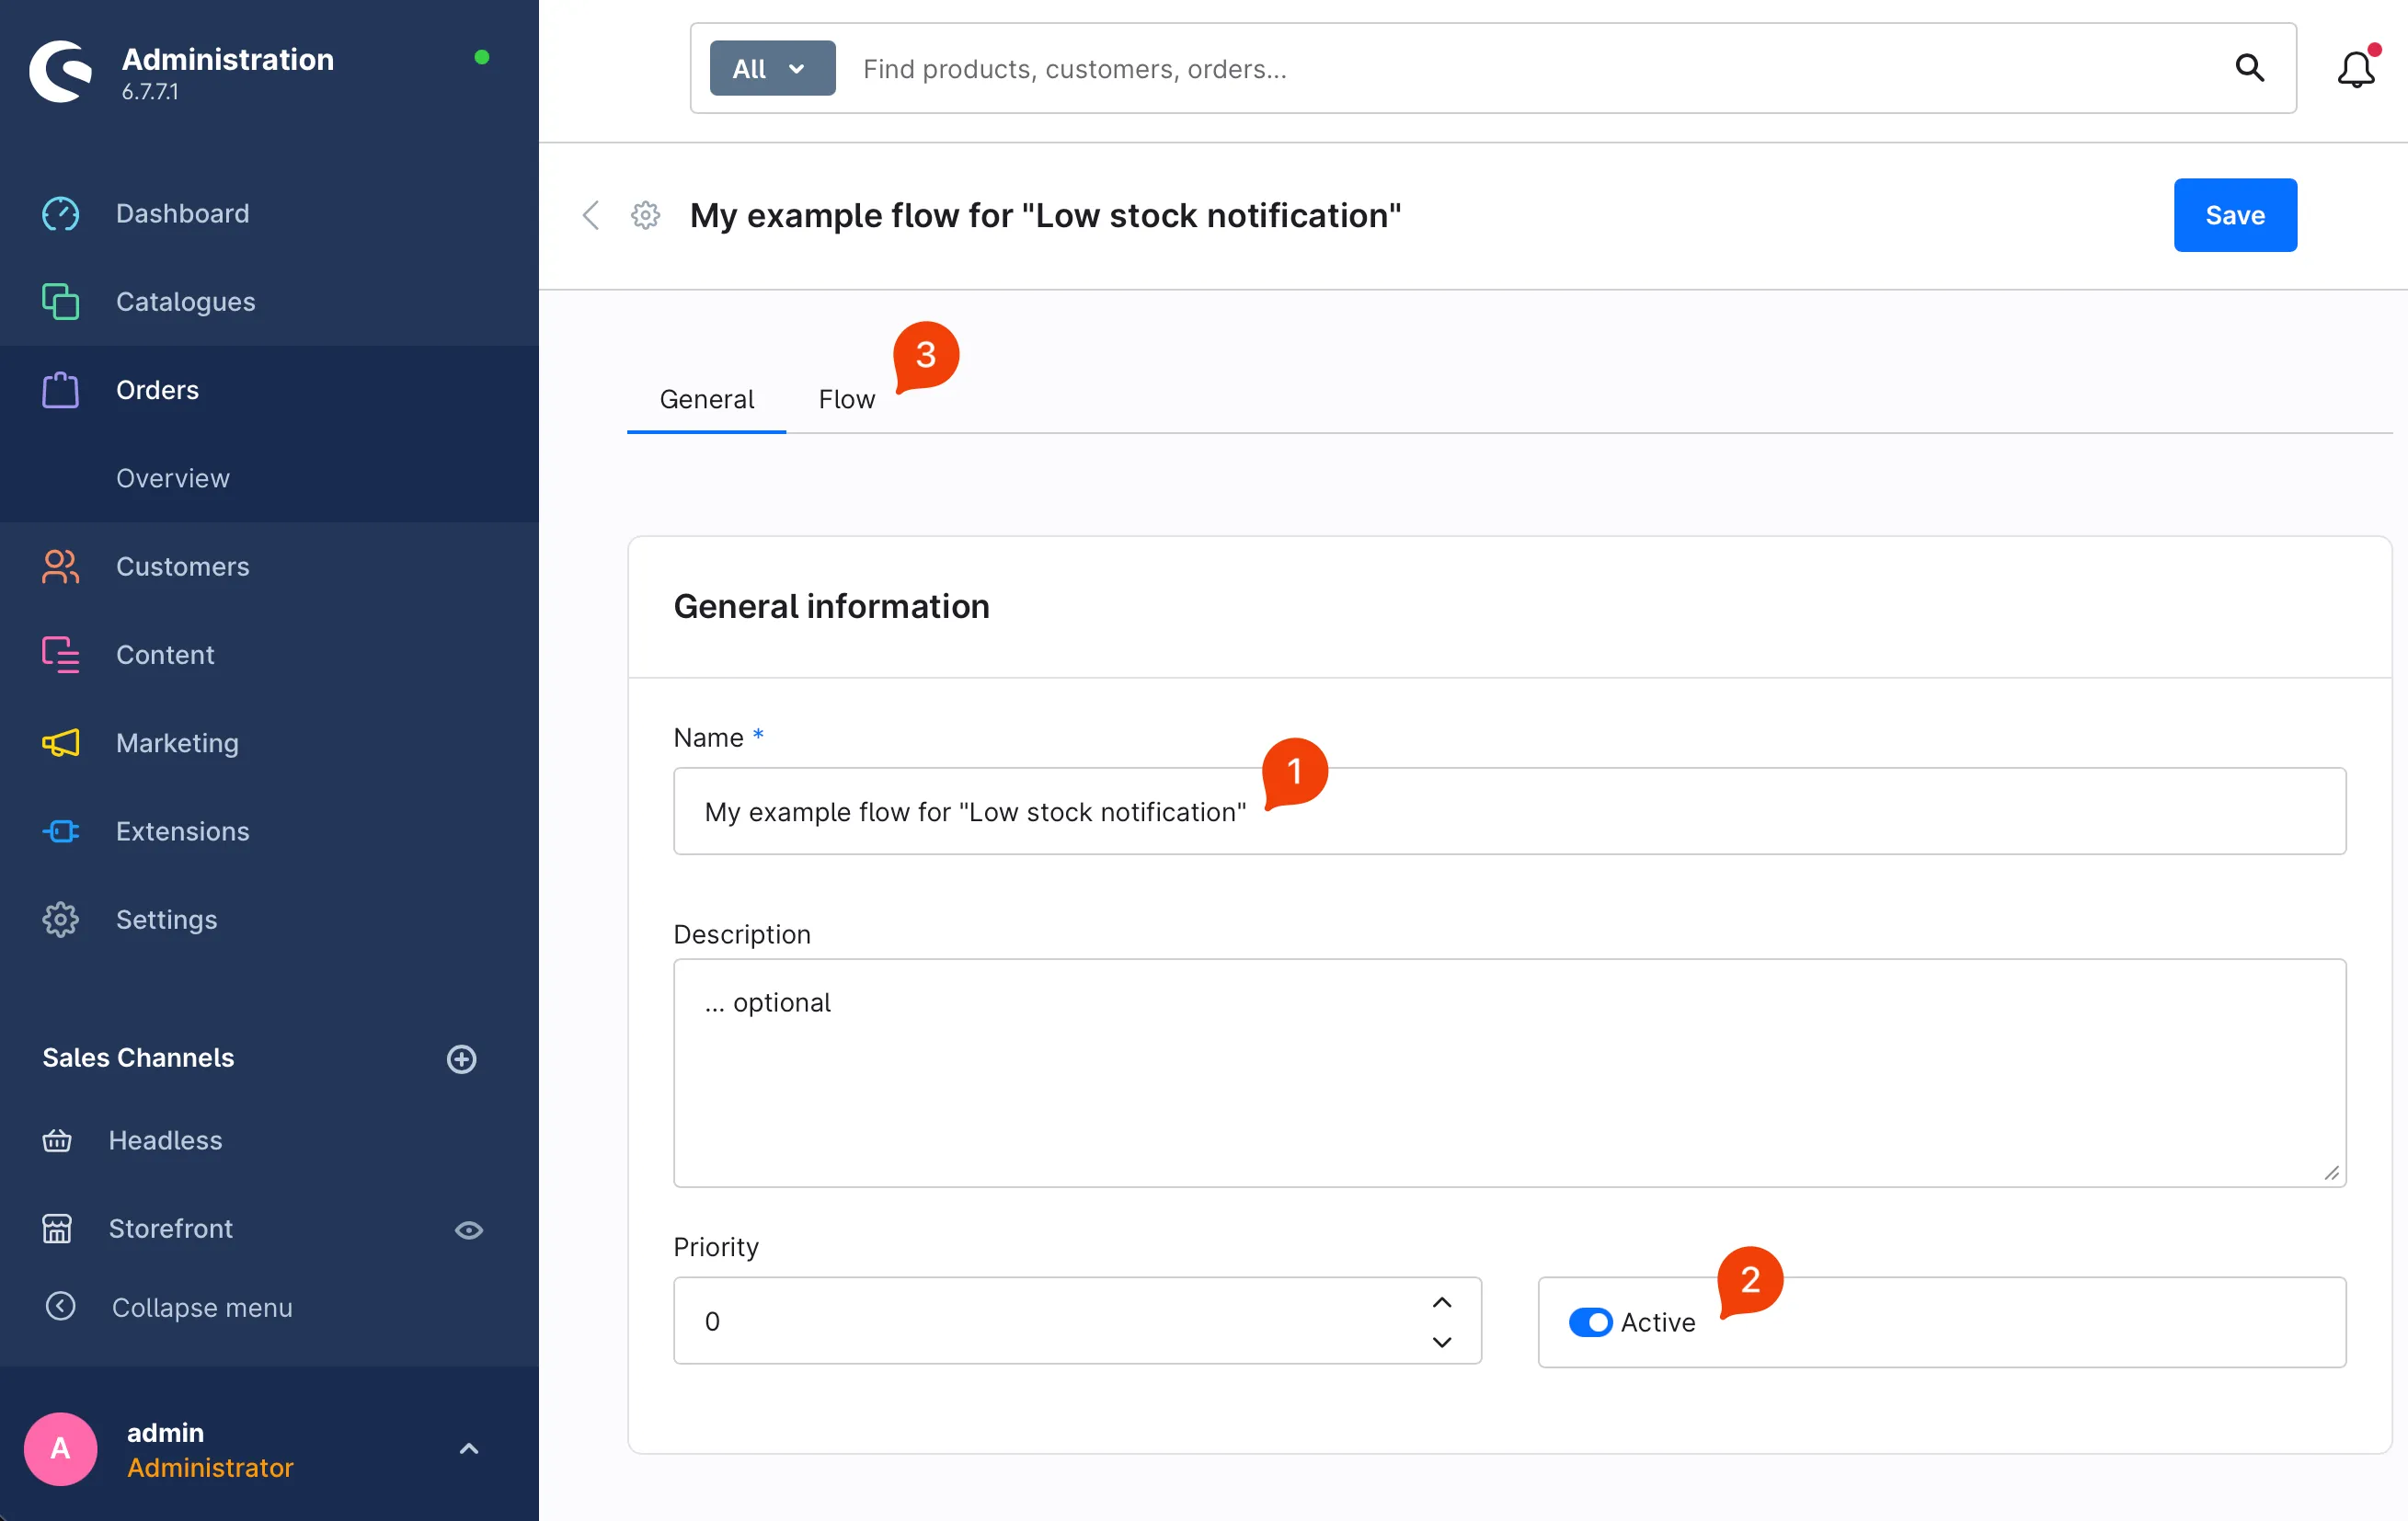This screenshot has width=2408, height=1521.
Task: Open Marketing megaphone menu item
Action: (x=60, y=743)
